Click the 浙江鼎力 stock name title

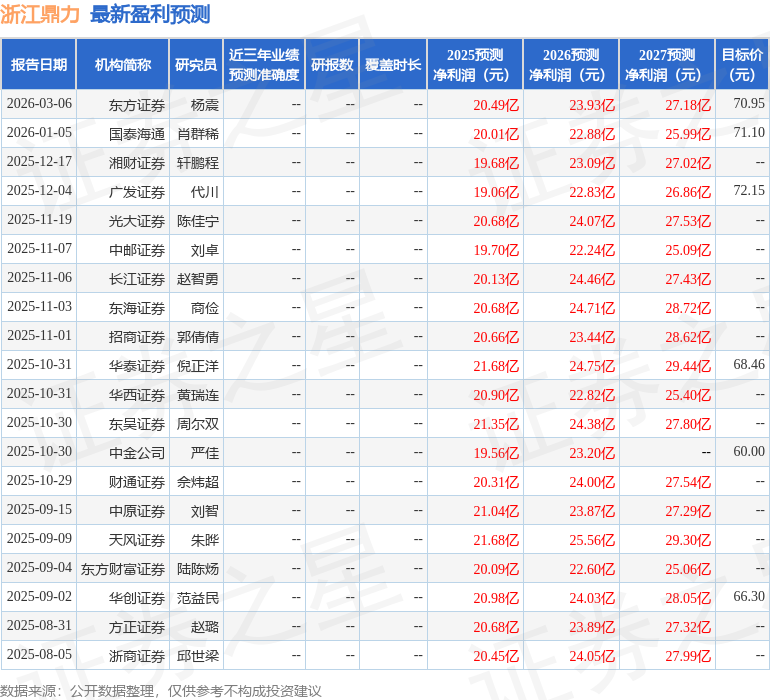pyautogui.click(x=41, y=14)
